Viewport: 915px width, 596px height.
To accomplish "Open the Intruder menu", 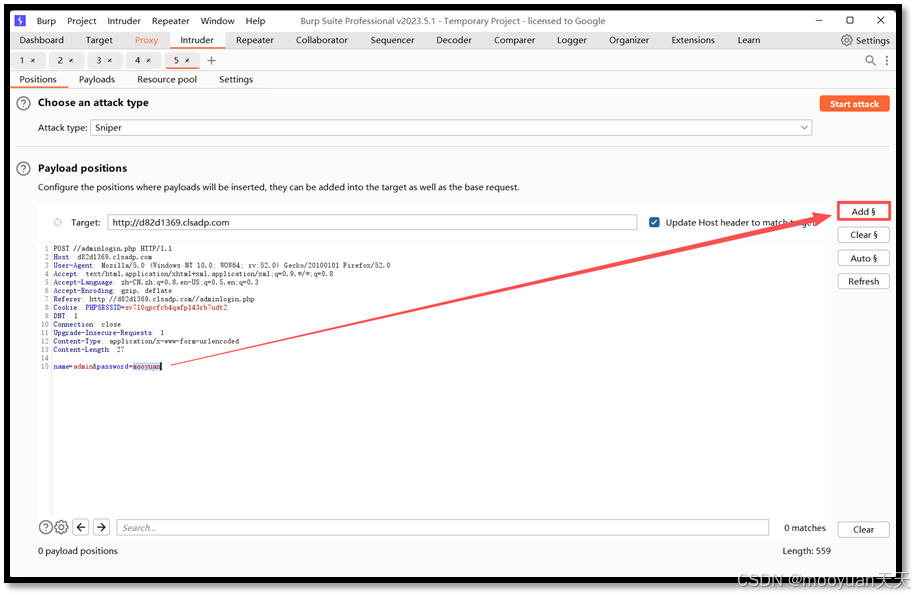I will [124, 21].
